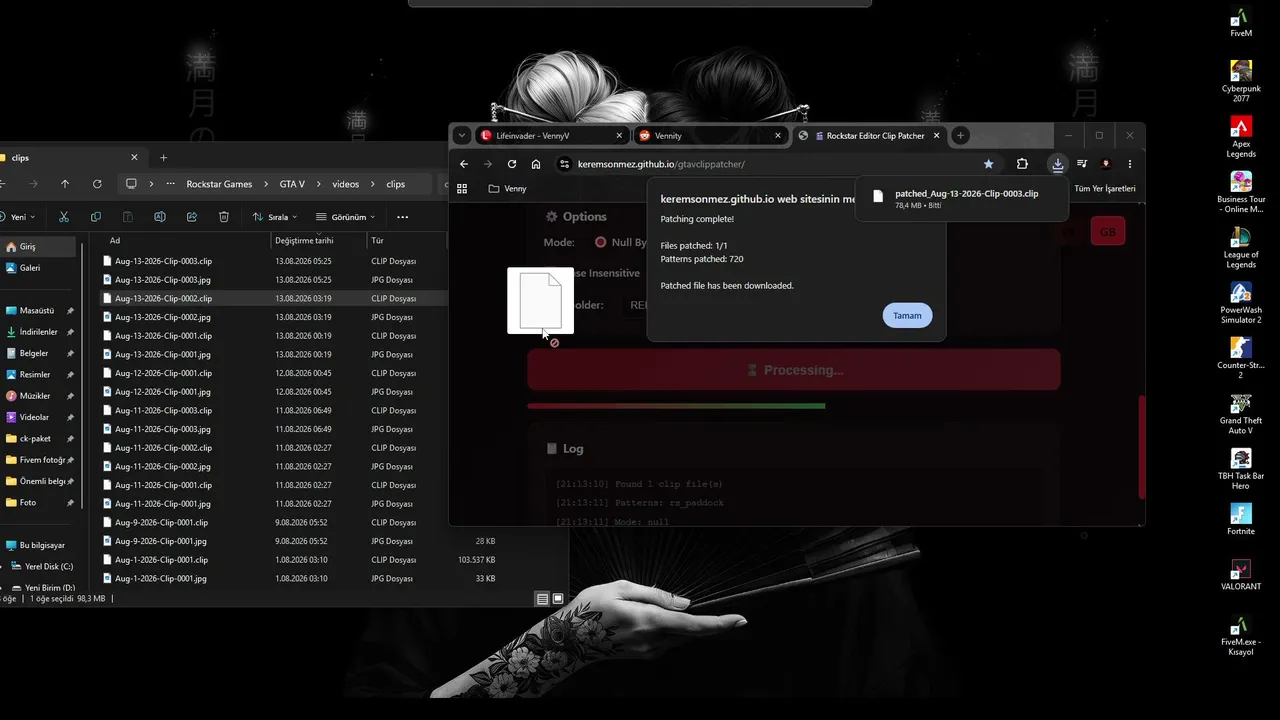Select PowerWash Simulator 2 desktop icon
This screenshot has width=1280, height=720.
(x=1241, y=303)
